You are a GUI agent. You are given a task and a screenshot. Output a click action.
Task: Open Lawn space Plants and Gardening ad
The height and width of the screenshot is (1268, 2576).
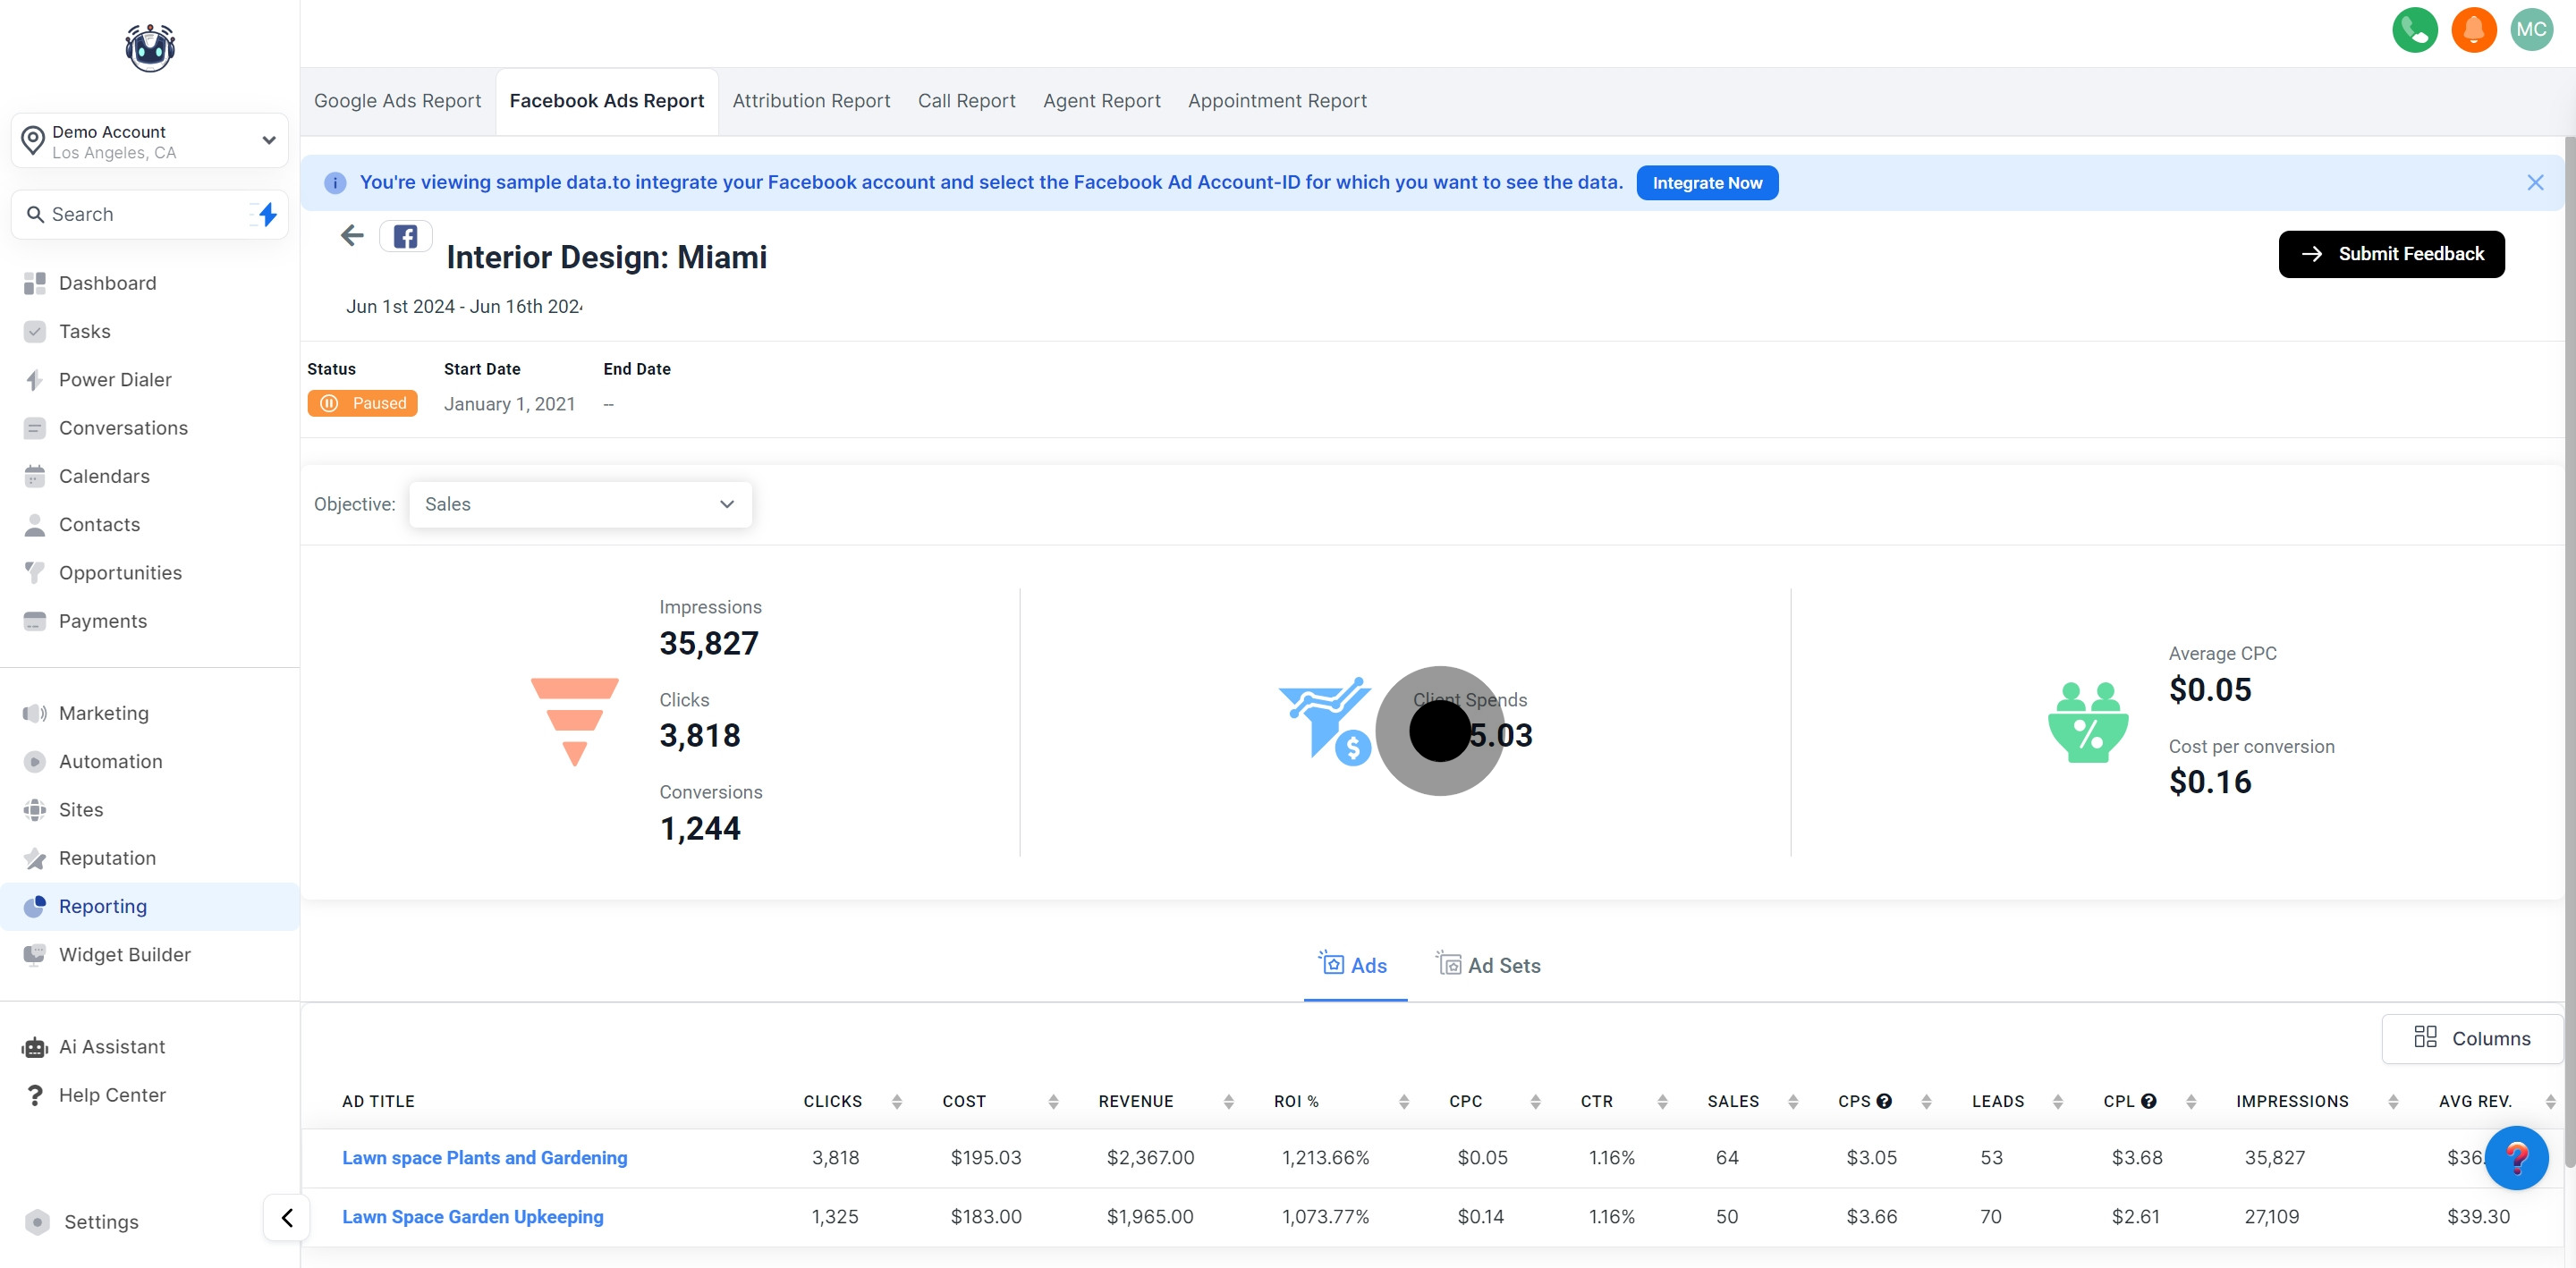(x=485, y=1157)
